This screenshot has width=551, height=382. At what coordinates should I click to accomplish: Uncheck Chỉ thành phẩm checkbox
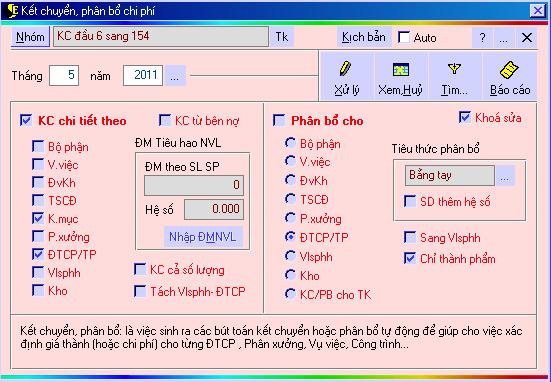[x=410, y=258]
